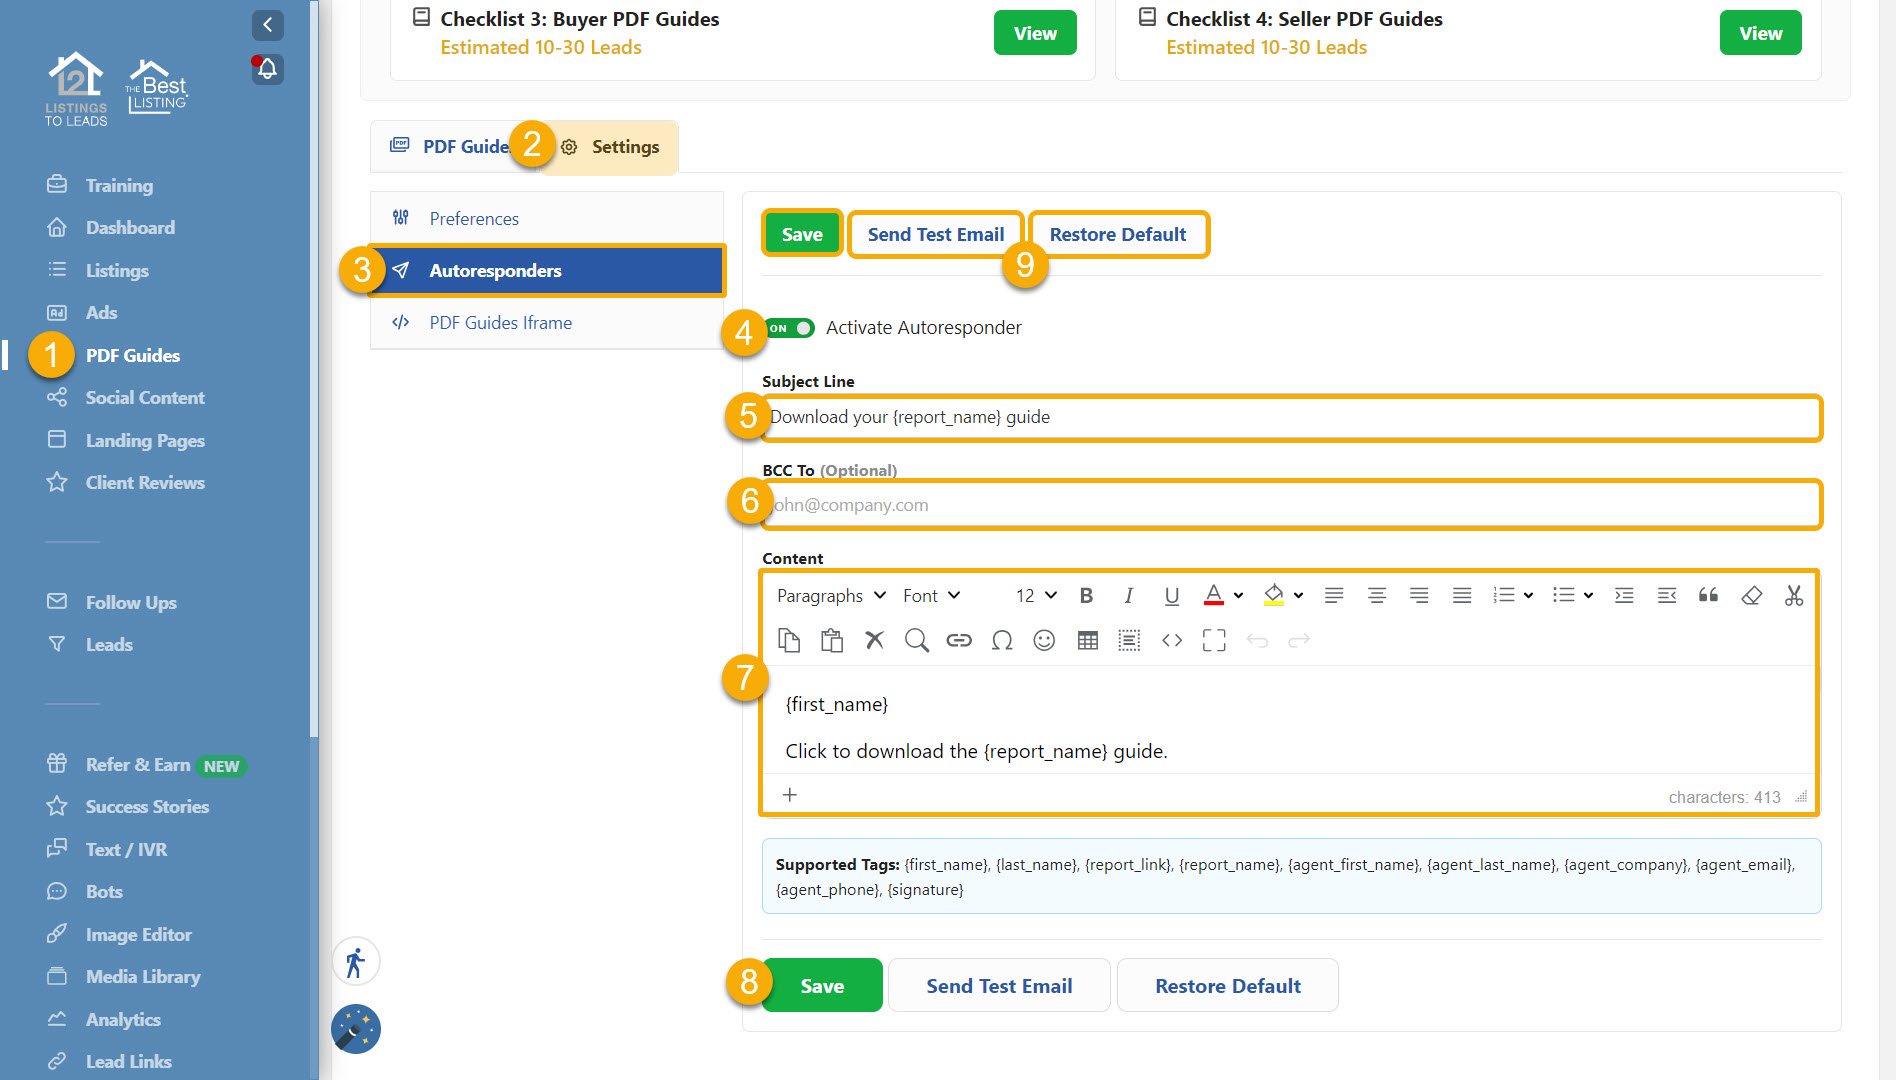Image resolution: width=1896 pixels, height=1080 pixels.
Task: Toggle bold formatting in the content editor
Action: tap(1087, 595)
